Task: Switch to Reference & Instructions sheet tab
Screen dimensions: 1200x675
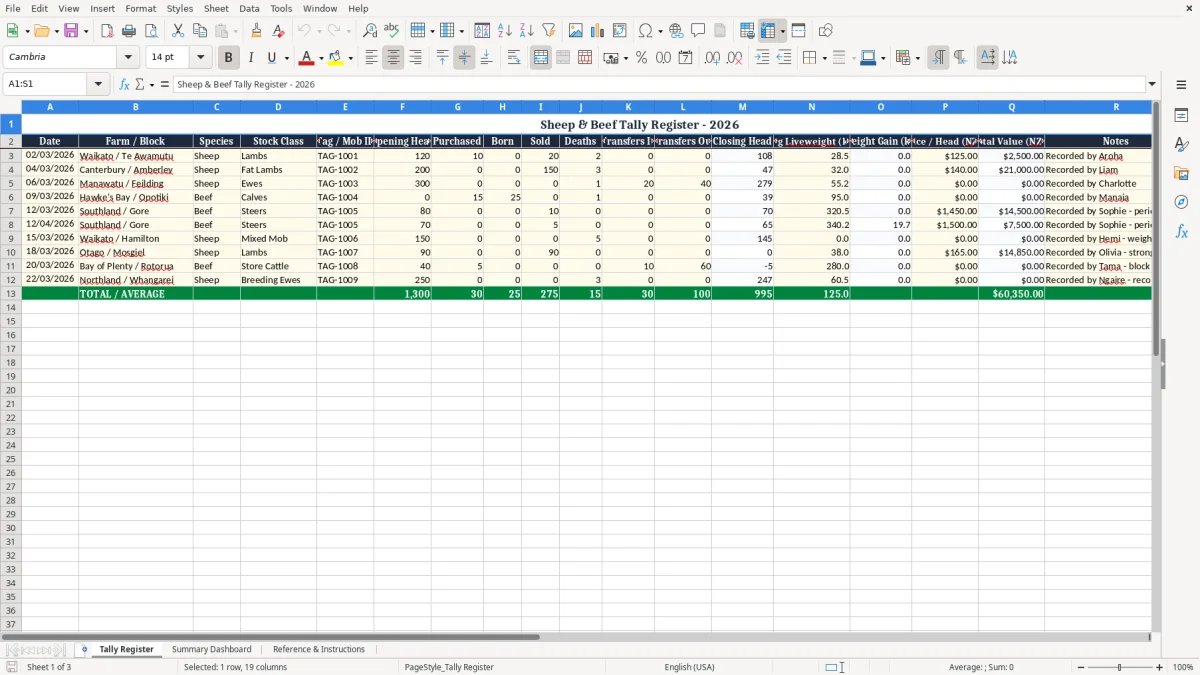Action: [x=319, y=649]
